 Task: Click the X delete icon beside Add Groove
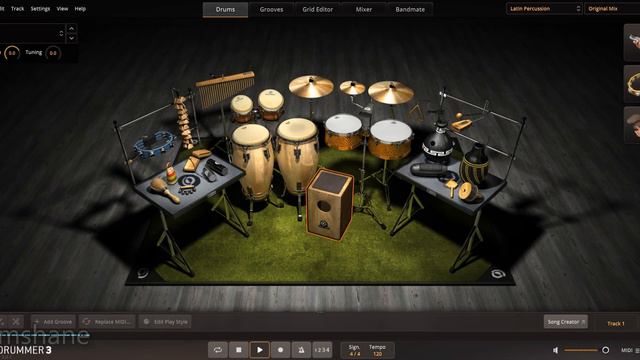pos(16,322)
